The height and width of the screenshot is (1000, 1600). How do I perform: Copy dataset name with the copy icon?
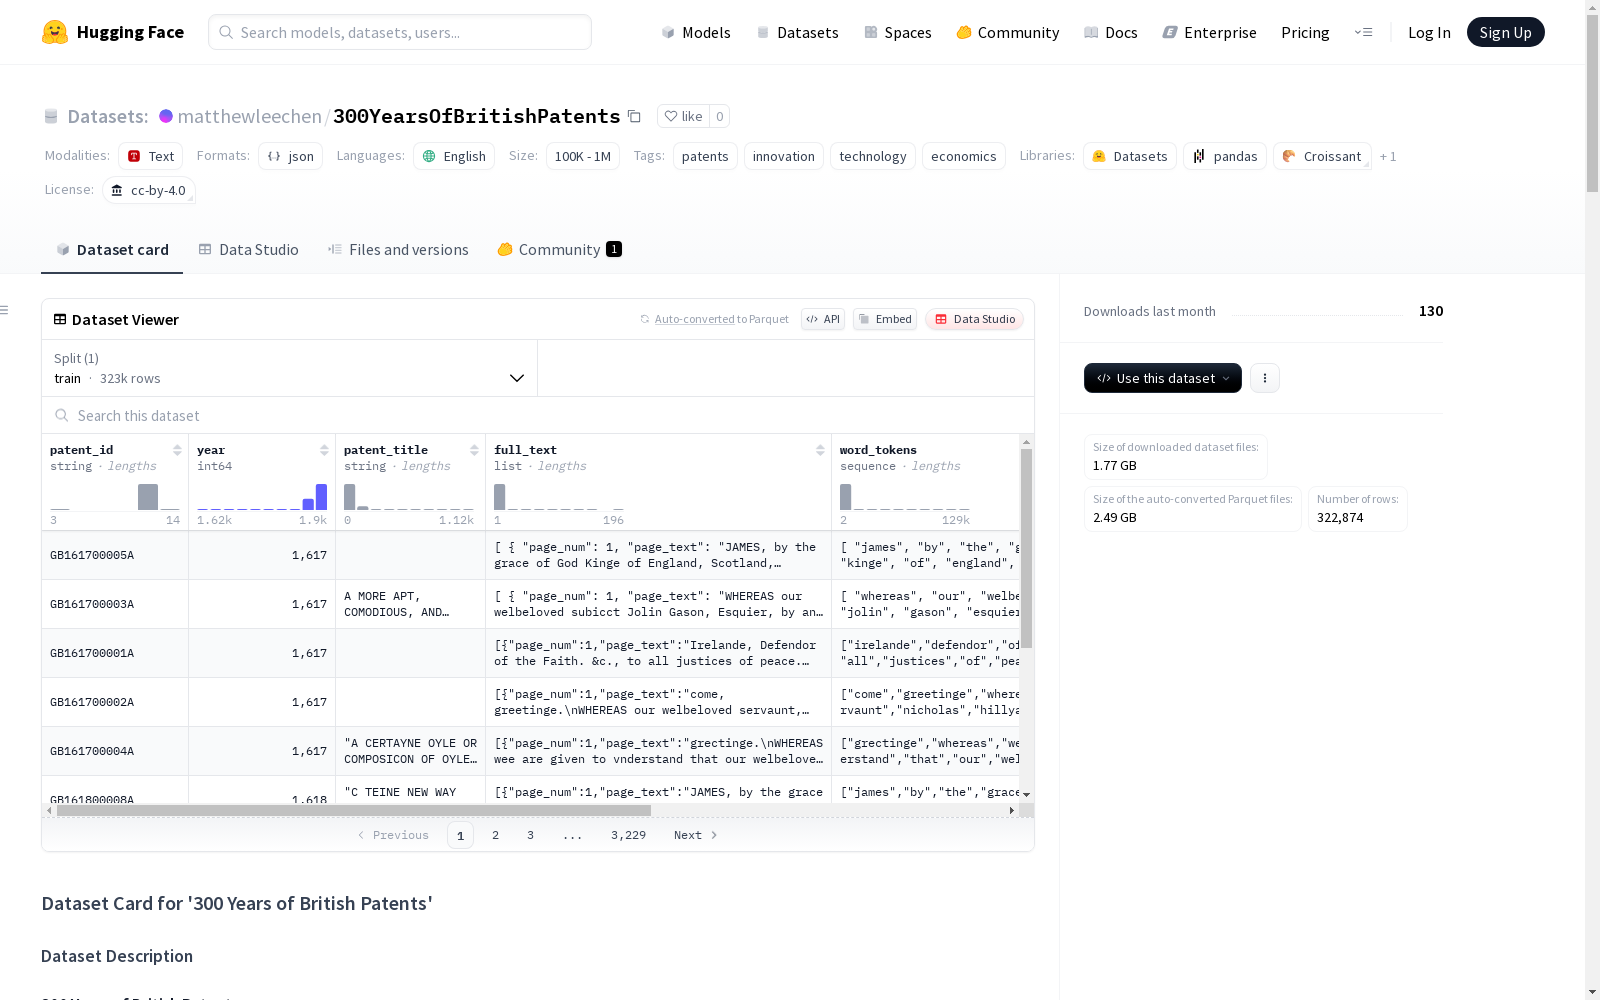click(634, 116)
